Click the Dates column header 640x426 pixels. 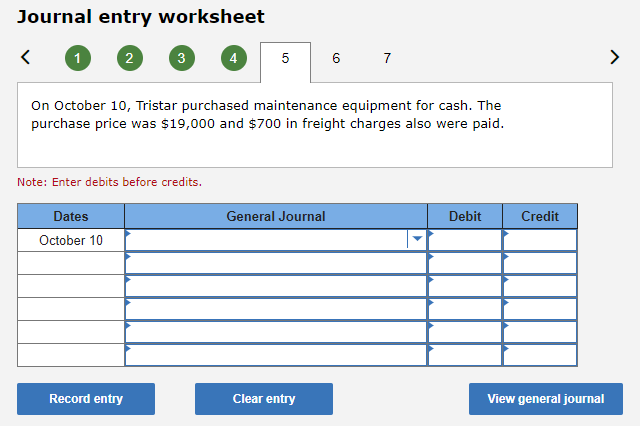tap(71, 216)
